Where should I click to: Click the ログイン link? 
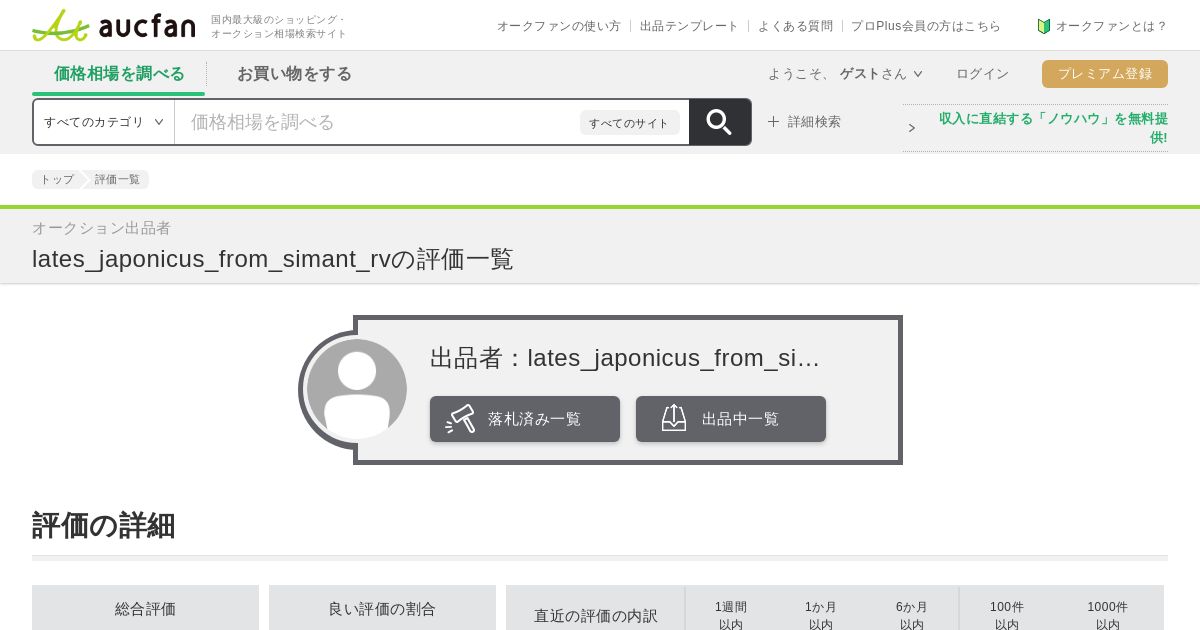coord(982,74)
